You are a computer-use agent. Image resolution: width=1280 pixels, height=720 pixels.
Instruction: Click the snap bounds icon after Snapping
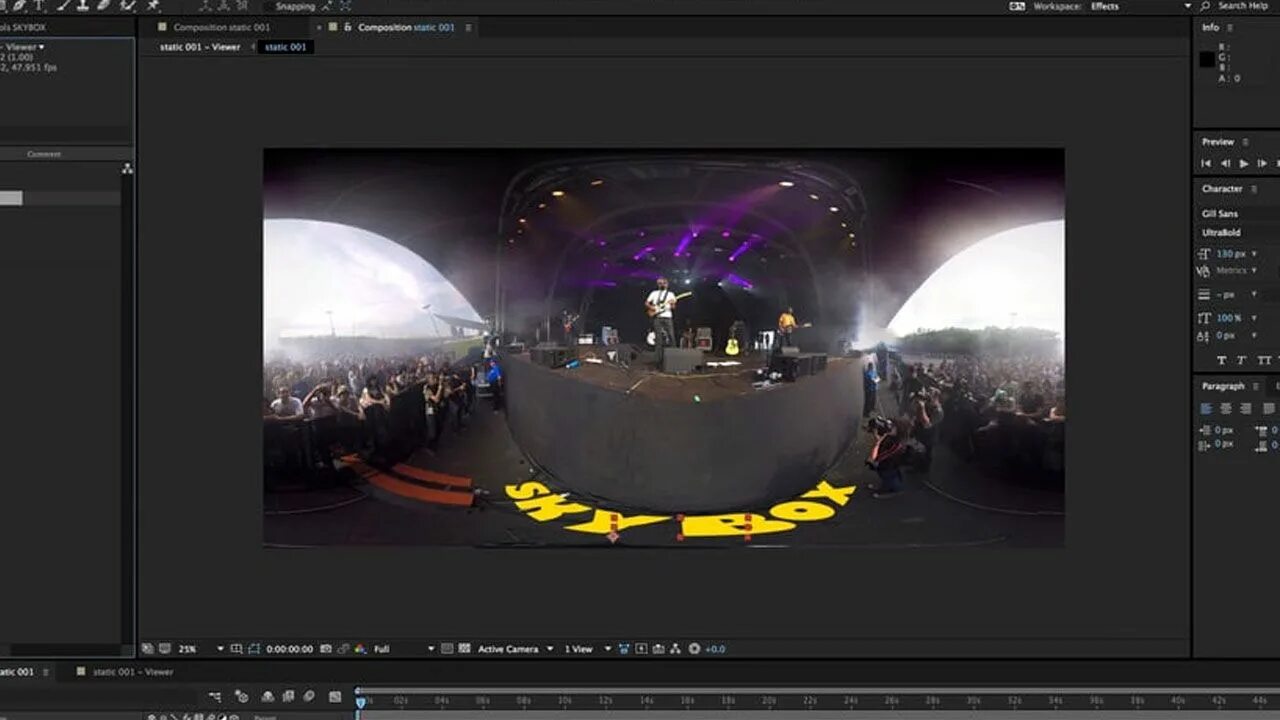coord(345,6)
